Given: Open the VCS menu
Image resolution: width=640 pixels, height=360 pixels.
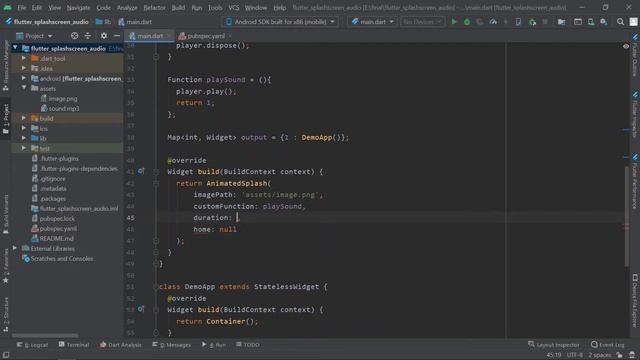Looking at the screenshot, I should pos(233,8).
